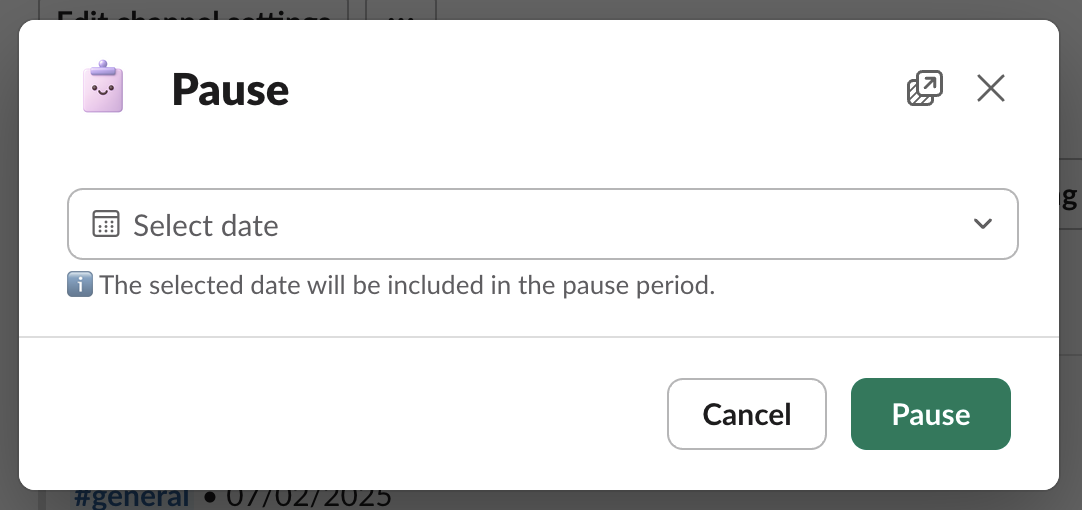
Task: Open the #general channel link
Action: tap(132, 497)
